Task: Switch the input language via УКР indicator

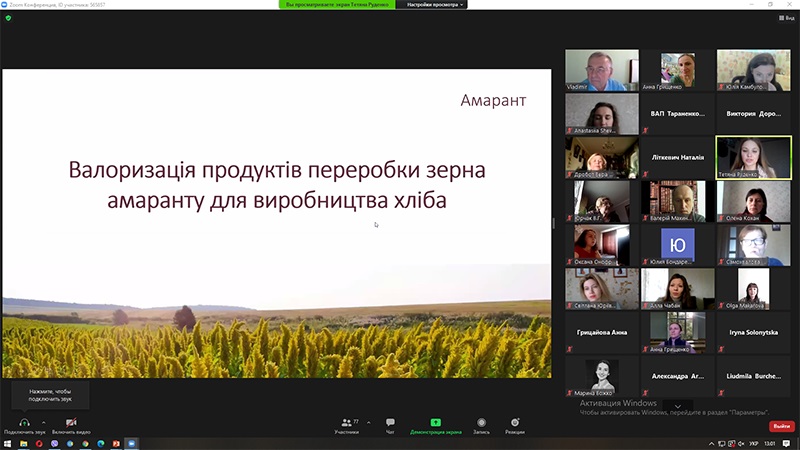Action: click(x=754, y=444)
